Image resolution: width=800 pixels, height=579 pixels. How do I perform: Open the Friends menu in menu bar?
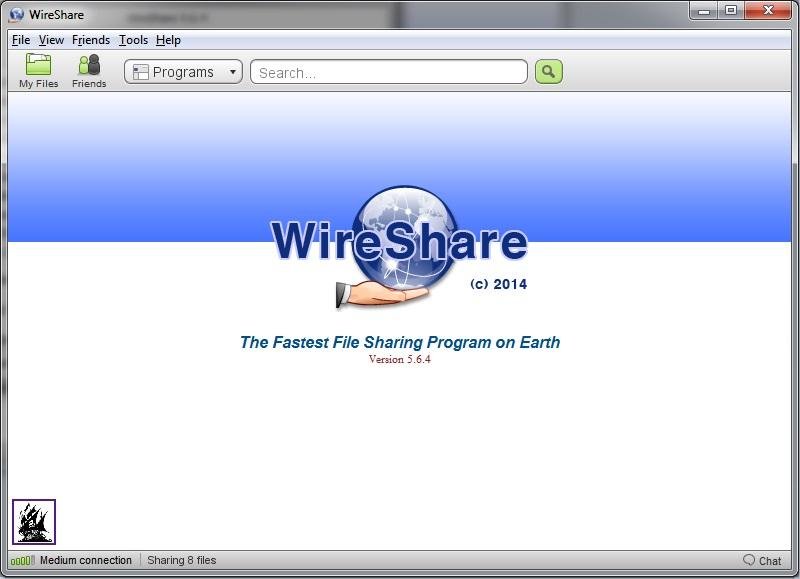91,40
